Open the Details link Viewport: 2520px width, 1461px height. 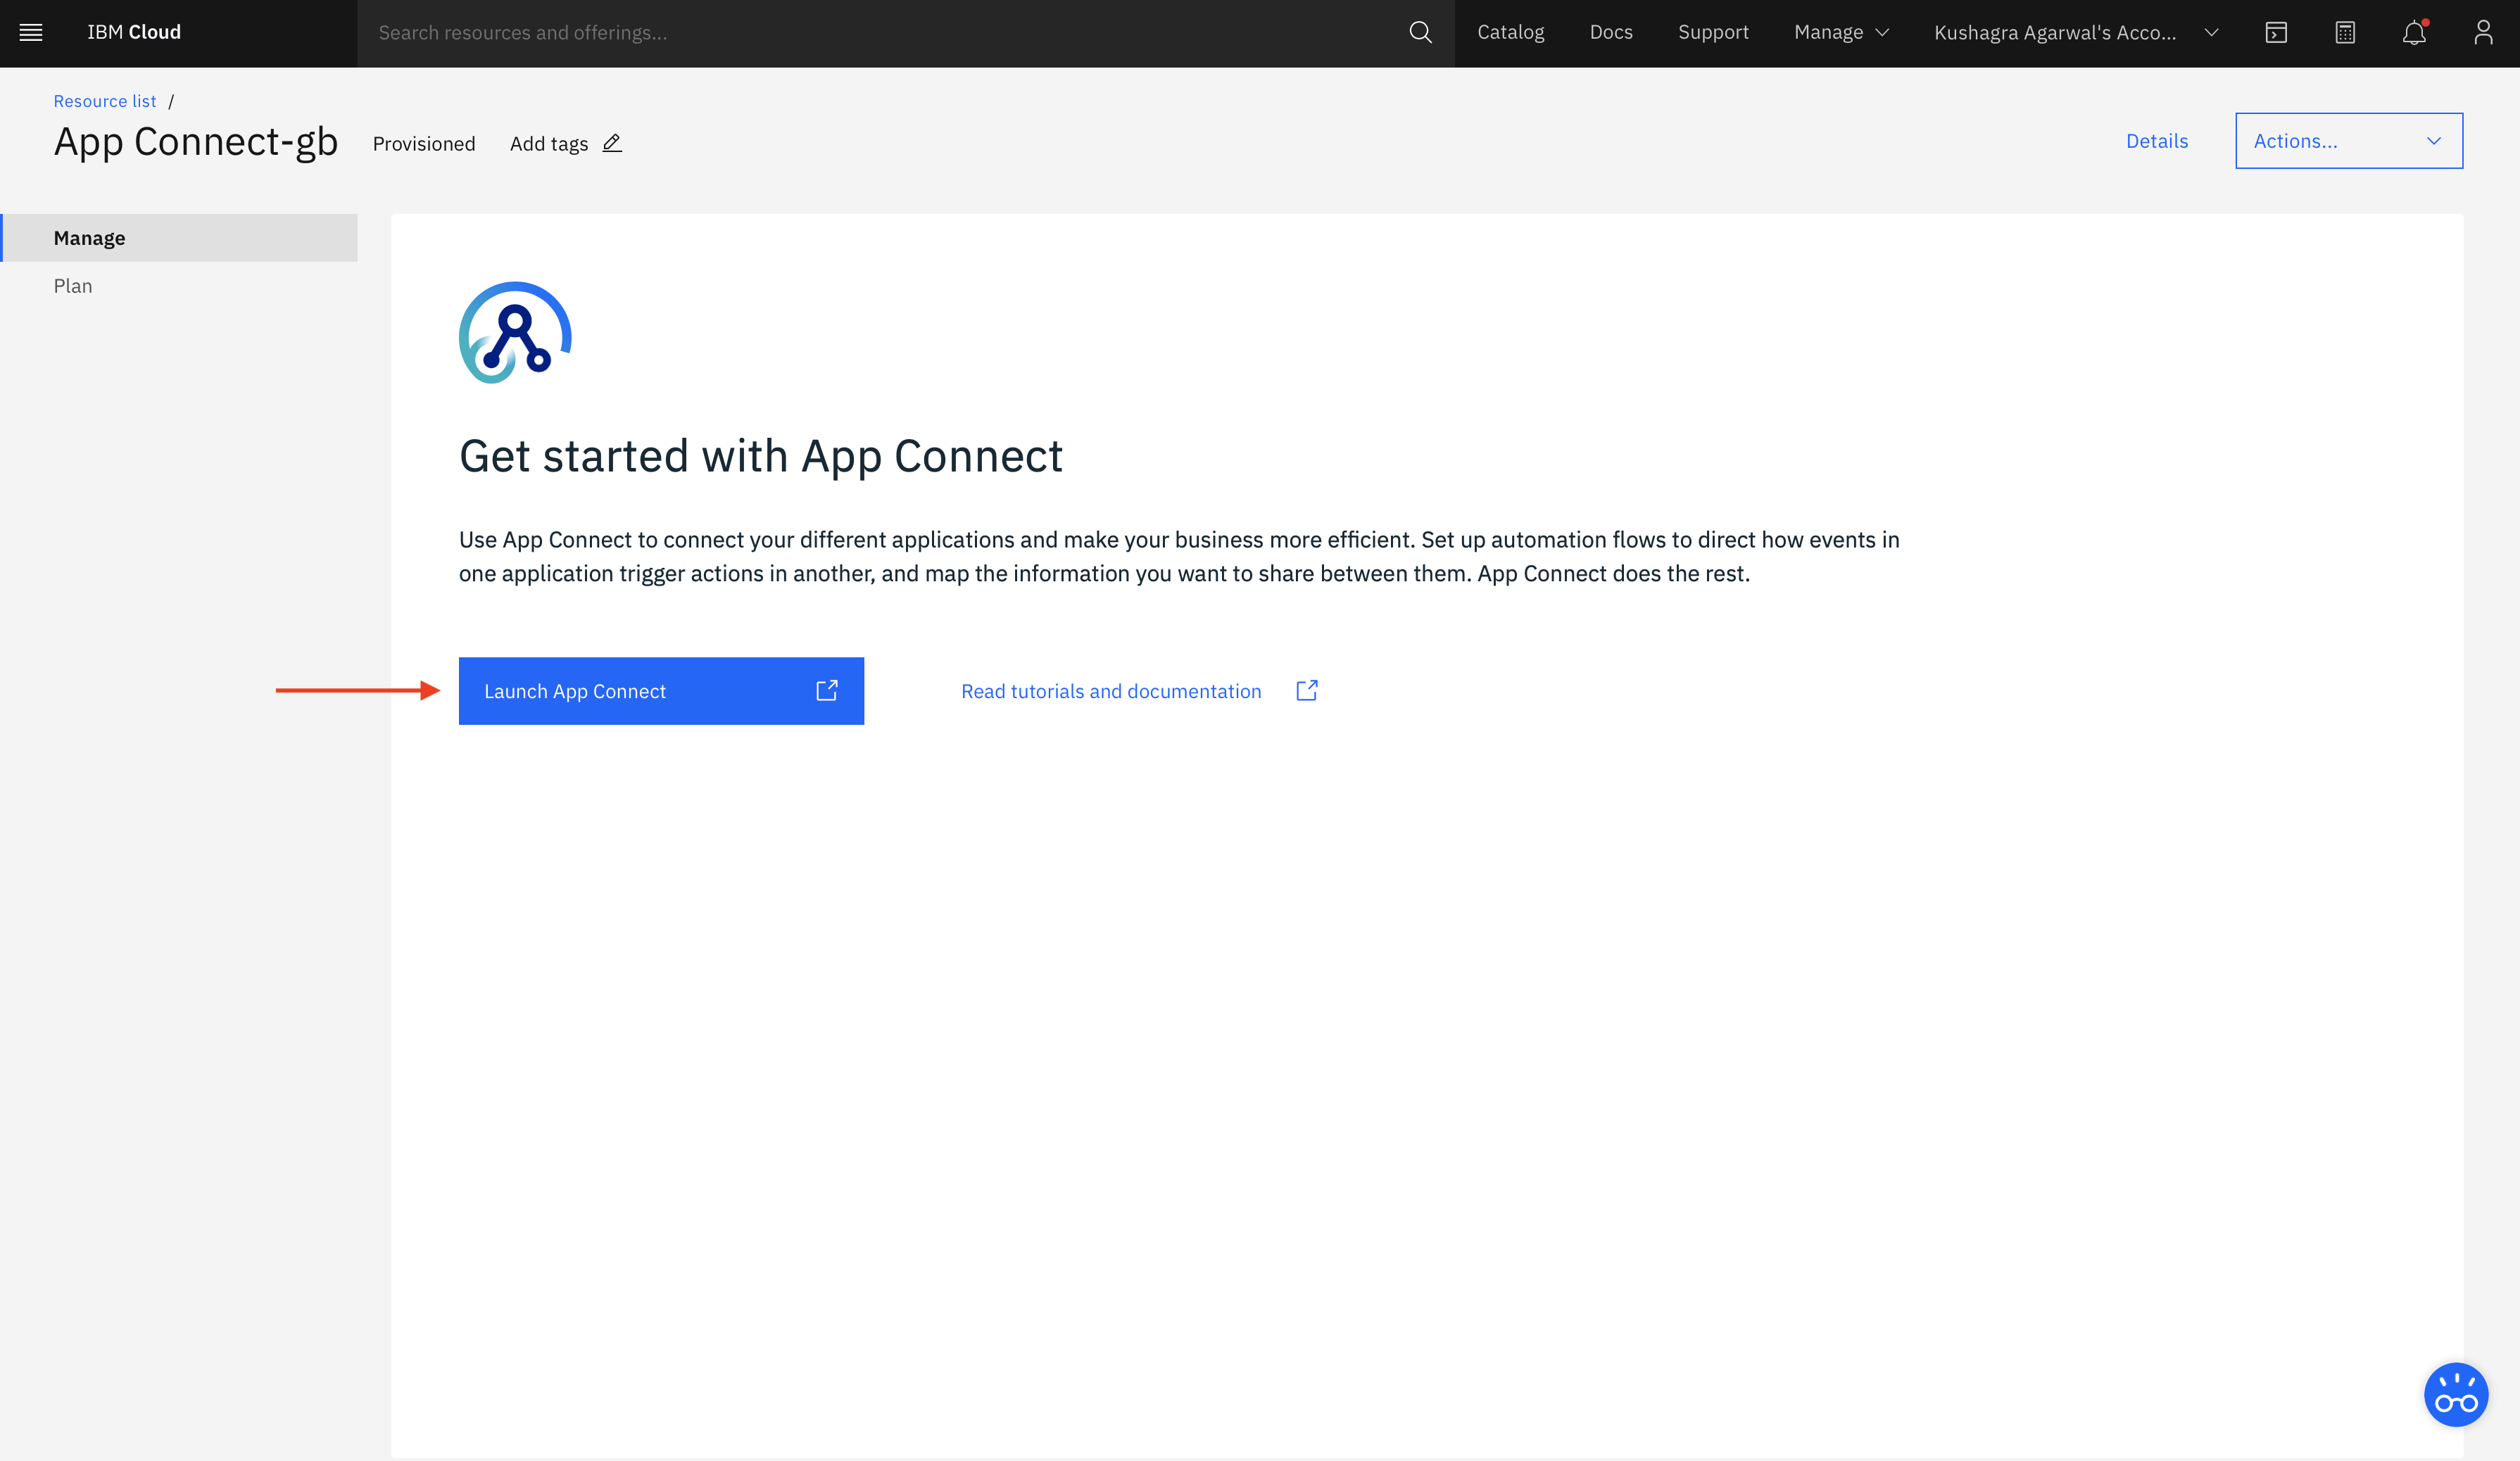click(x=2156, y=141)
